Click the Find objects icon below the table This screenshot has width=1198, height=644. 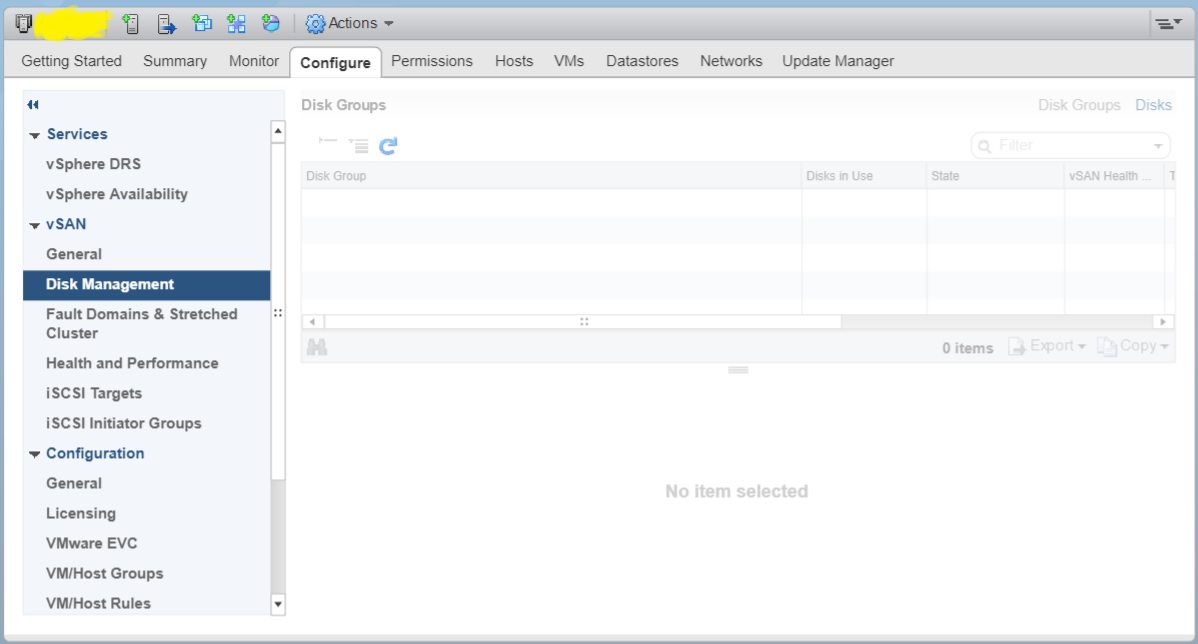tap(317, 347)
